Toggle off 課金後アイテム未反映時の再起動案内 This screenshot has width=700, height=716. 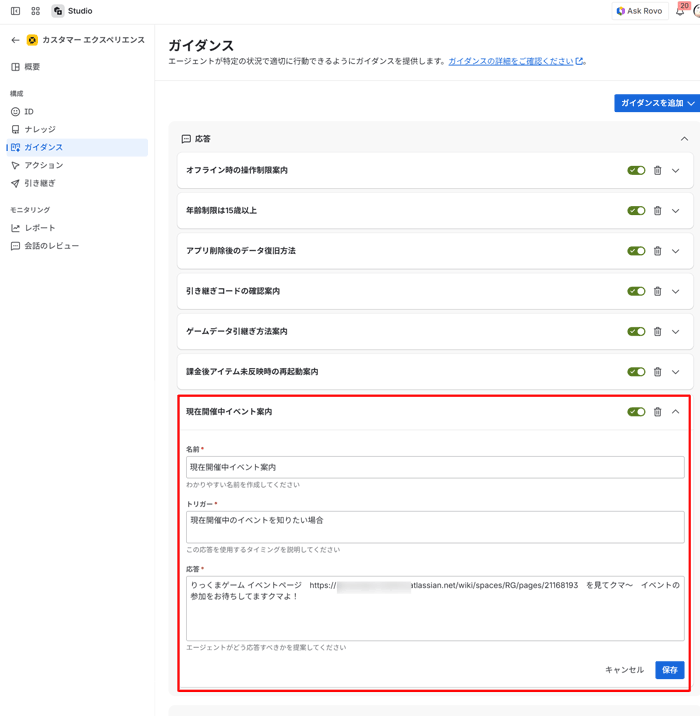pos(636,372)
